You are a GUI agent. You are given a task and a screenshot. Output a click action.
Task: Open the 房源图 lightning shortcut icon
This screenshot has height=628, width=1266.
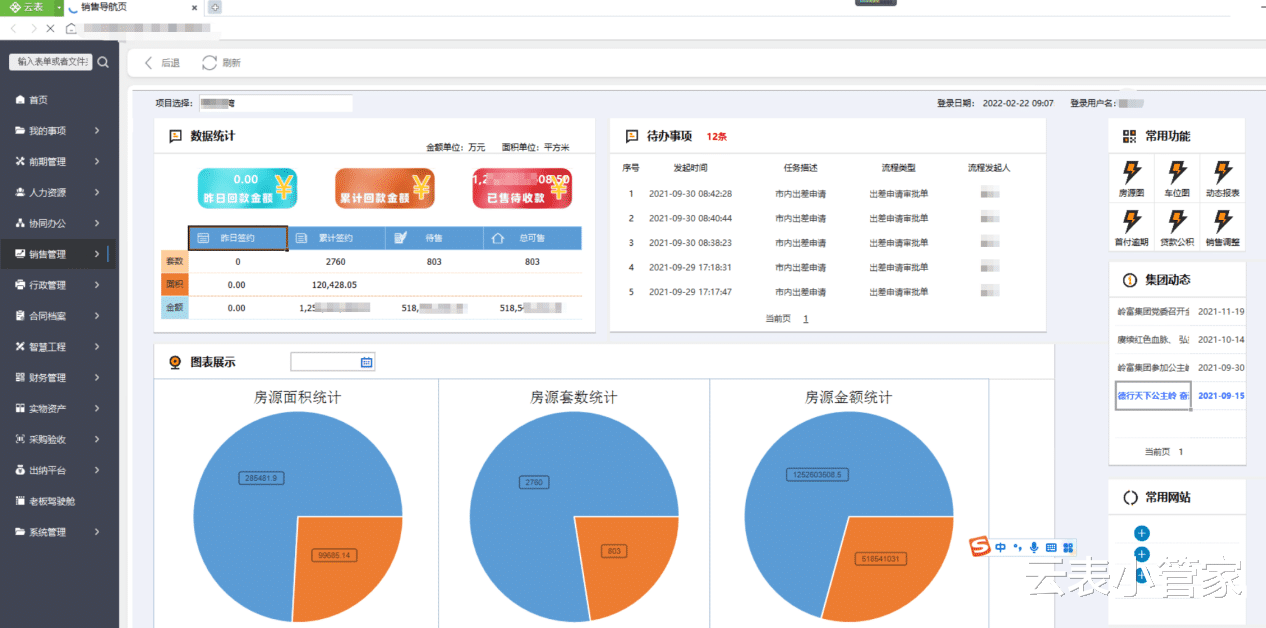[x=1132, y=171]
